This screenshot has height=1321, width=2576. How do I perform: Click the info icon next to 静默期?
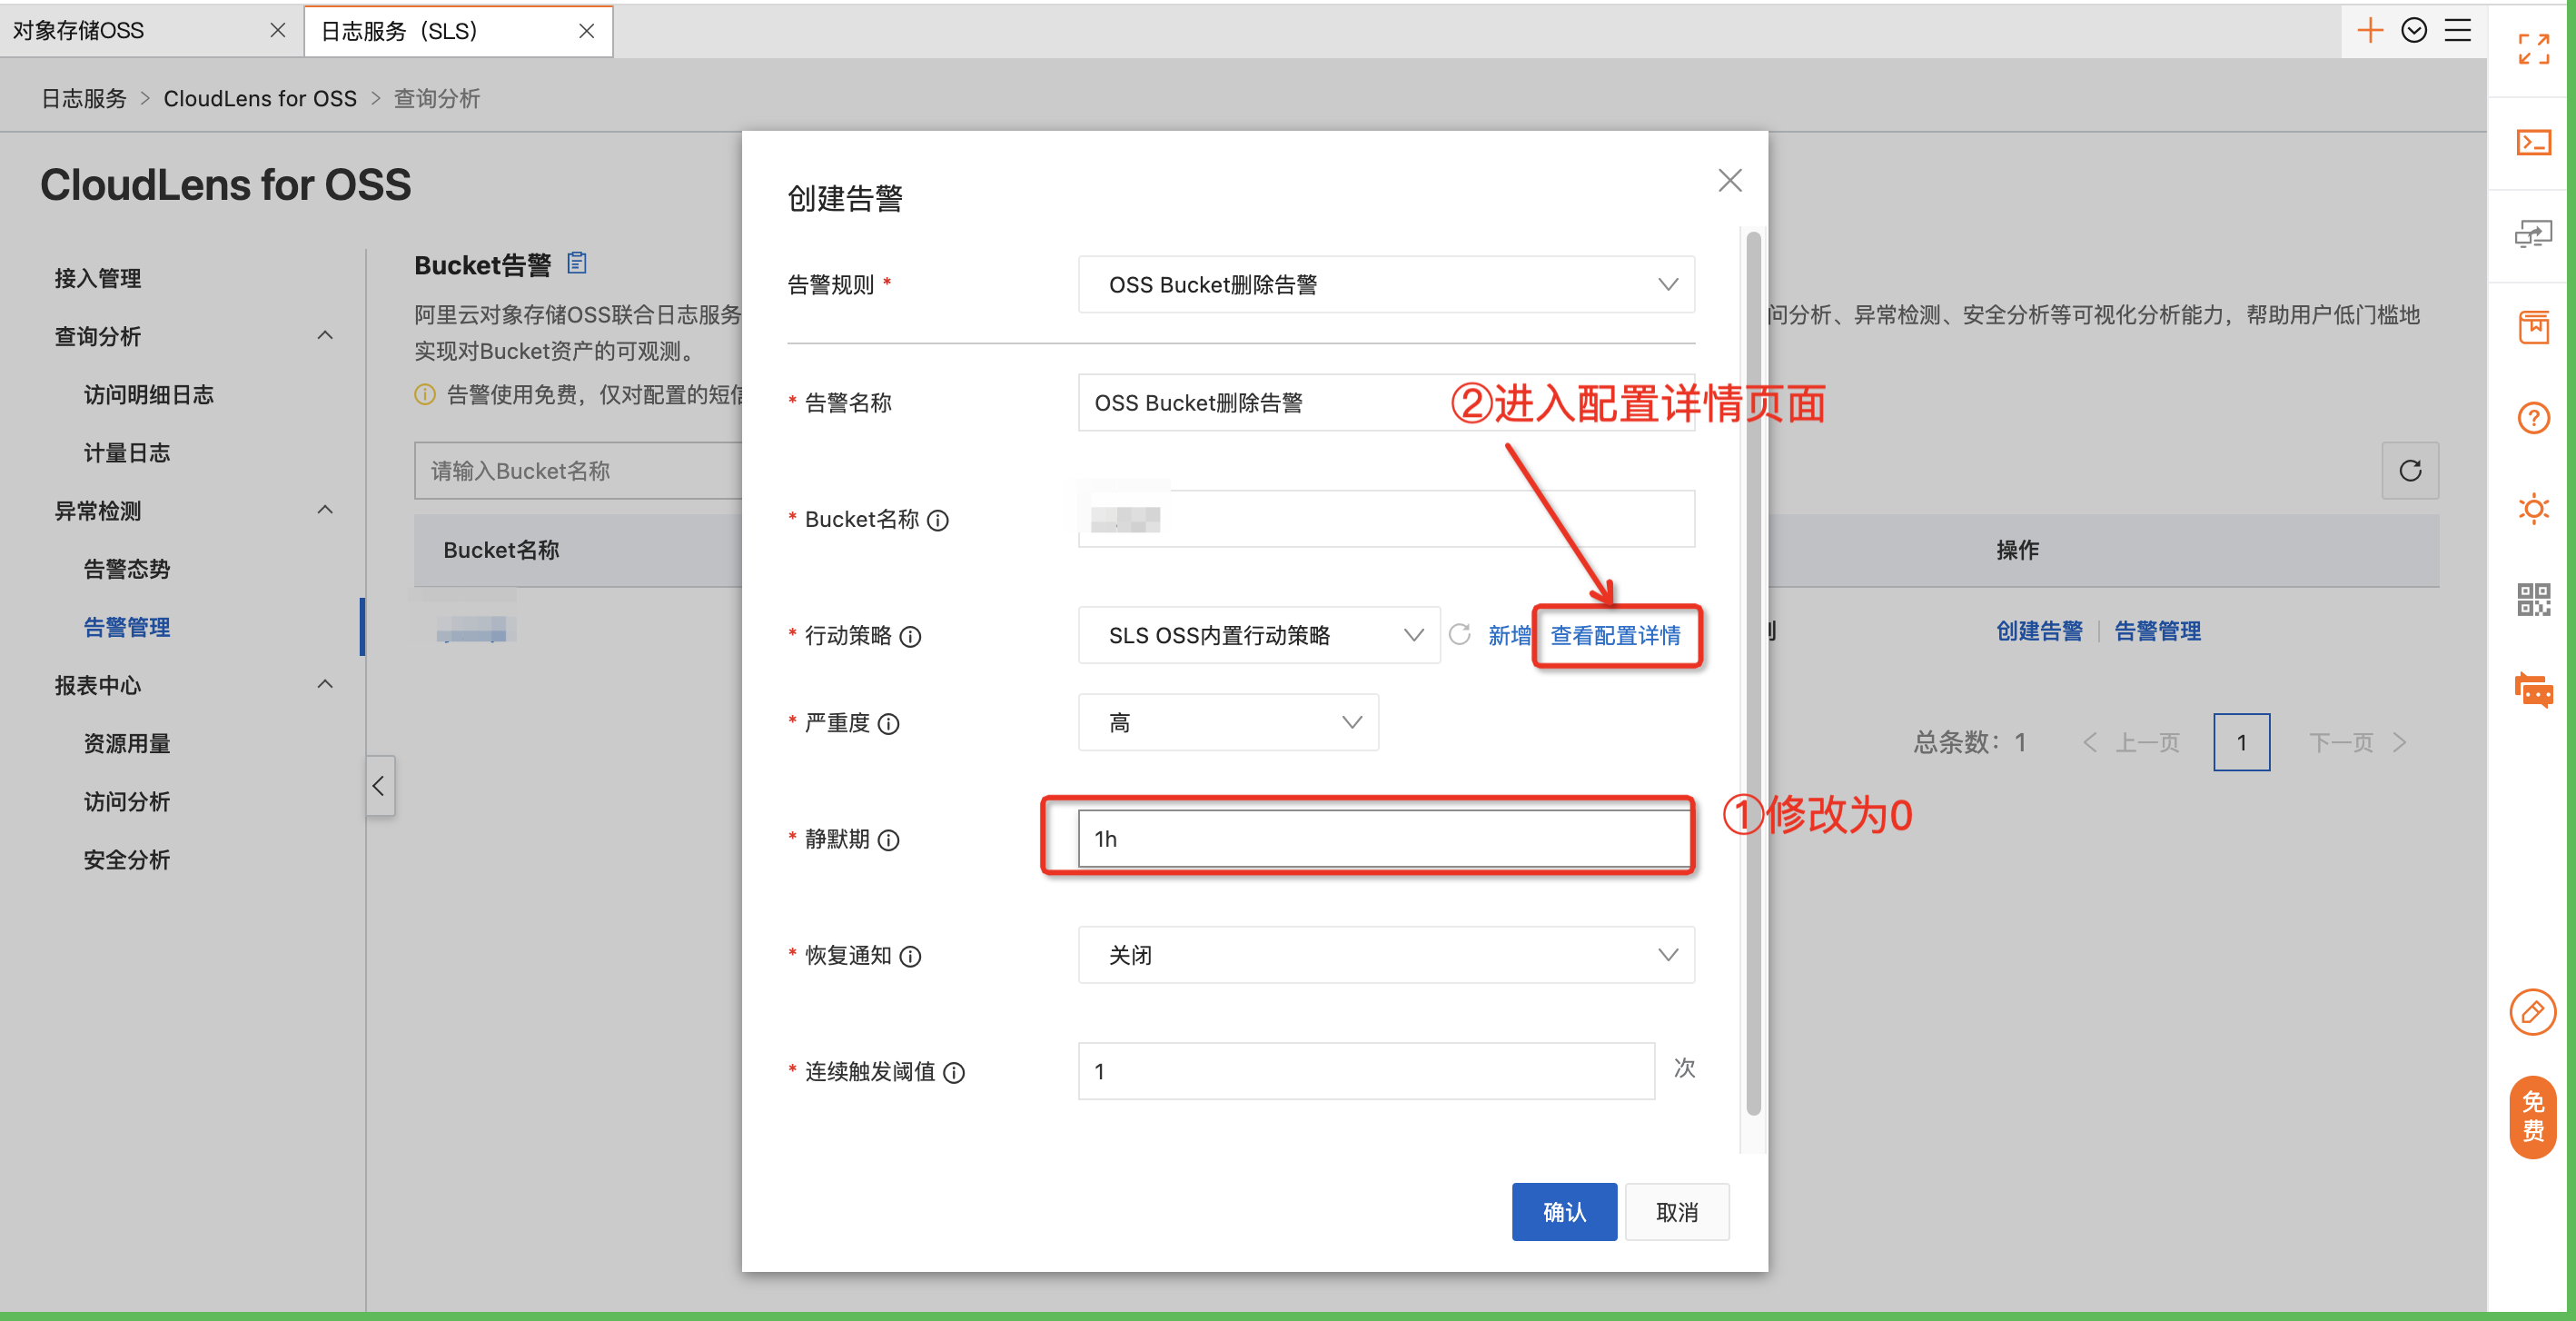pos(888,840)
